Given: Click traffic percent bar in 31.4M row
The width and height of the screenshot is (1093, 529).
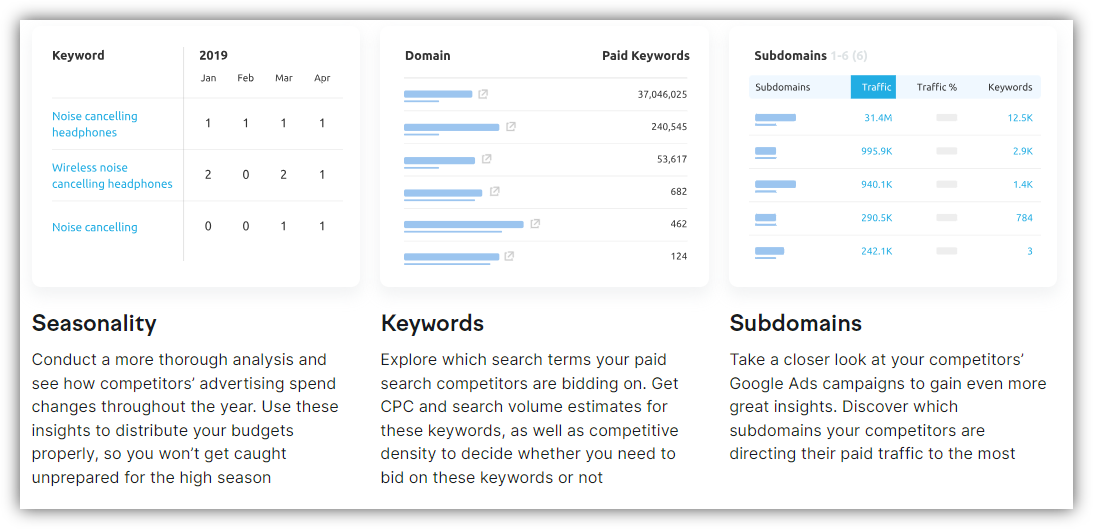Looking at the screenshot, I should pyautogui.click(x=946, y=118).
